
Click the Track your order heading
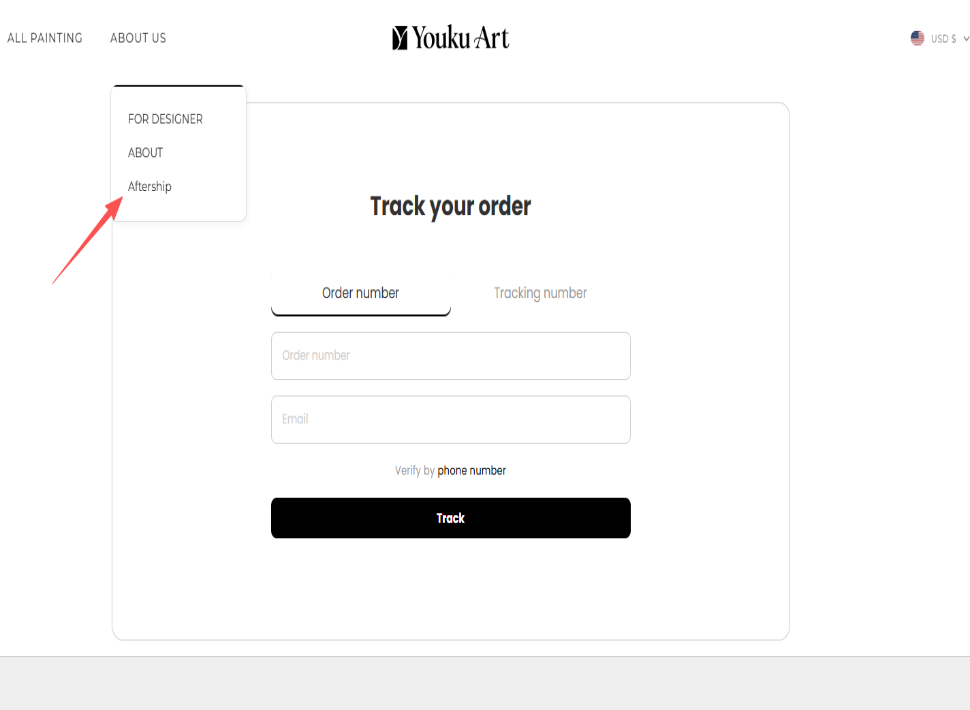pos(450,206)
